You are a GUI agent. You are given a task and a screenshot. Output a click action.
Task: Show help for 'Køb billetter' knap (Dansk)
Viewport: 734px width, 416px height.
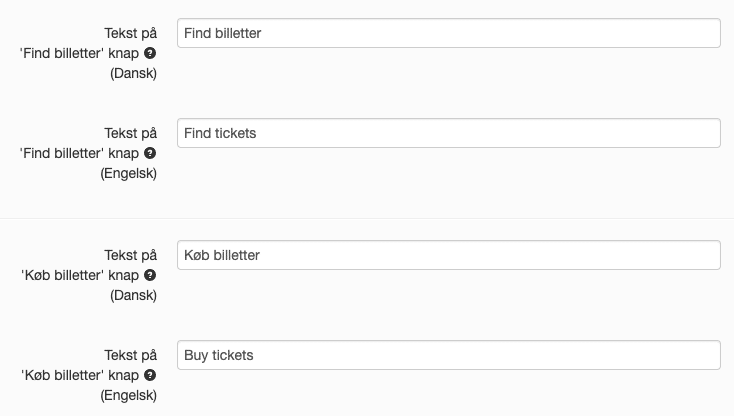[150, 275]
